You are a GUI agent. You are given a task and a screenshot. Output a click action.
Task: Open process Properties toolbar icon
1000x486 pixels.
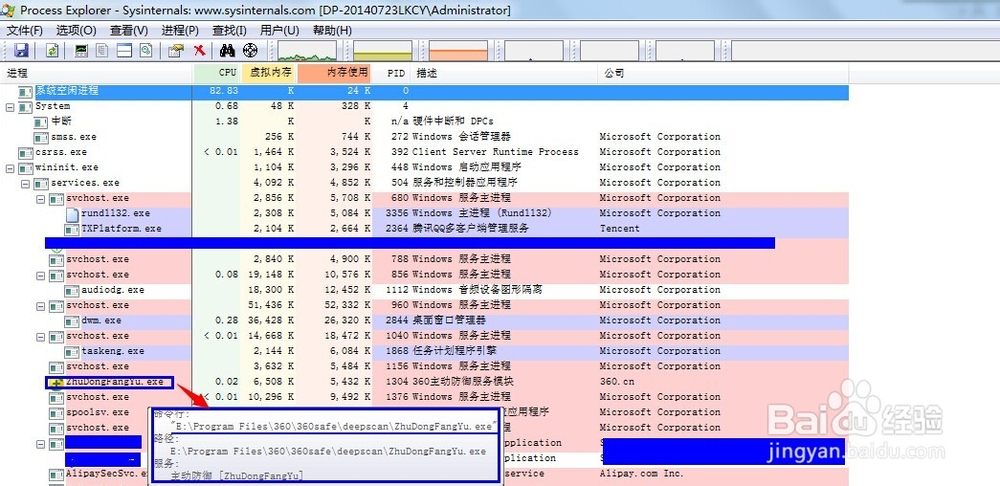(176, 50)
